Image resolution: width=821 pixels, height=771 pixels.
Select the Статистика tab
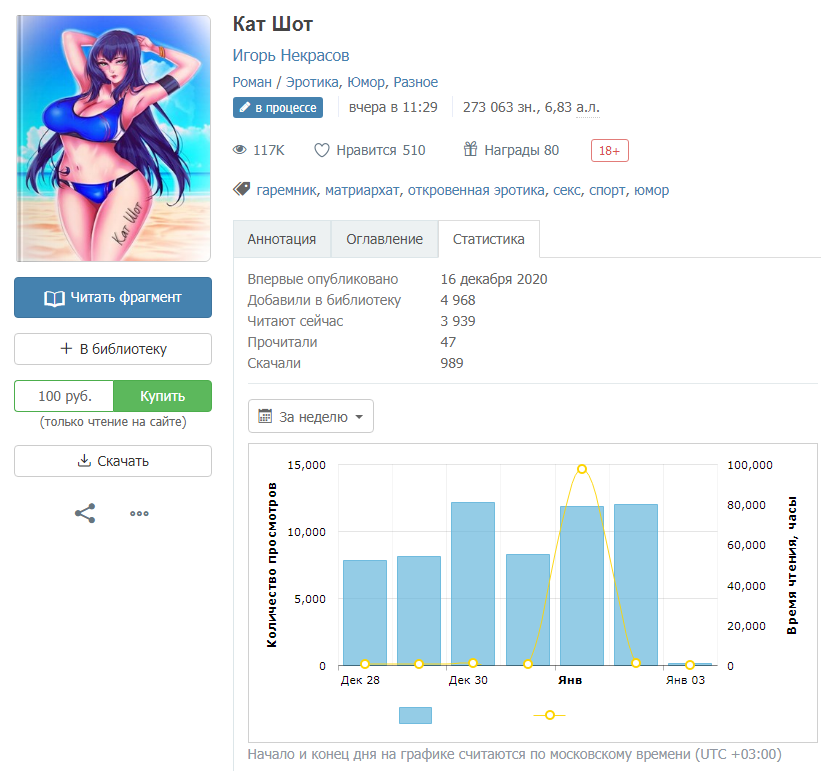tap(488, 240)
